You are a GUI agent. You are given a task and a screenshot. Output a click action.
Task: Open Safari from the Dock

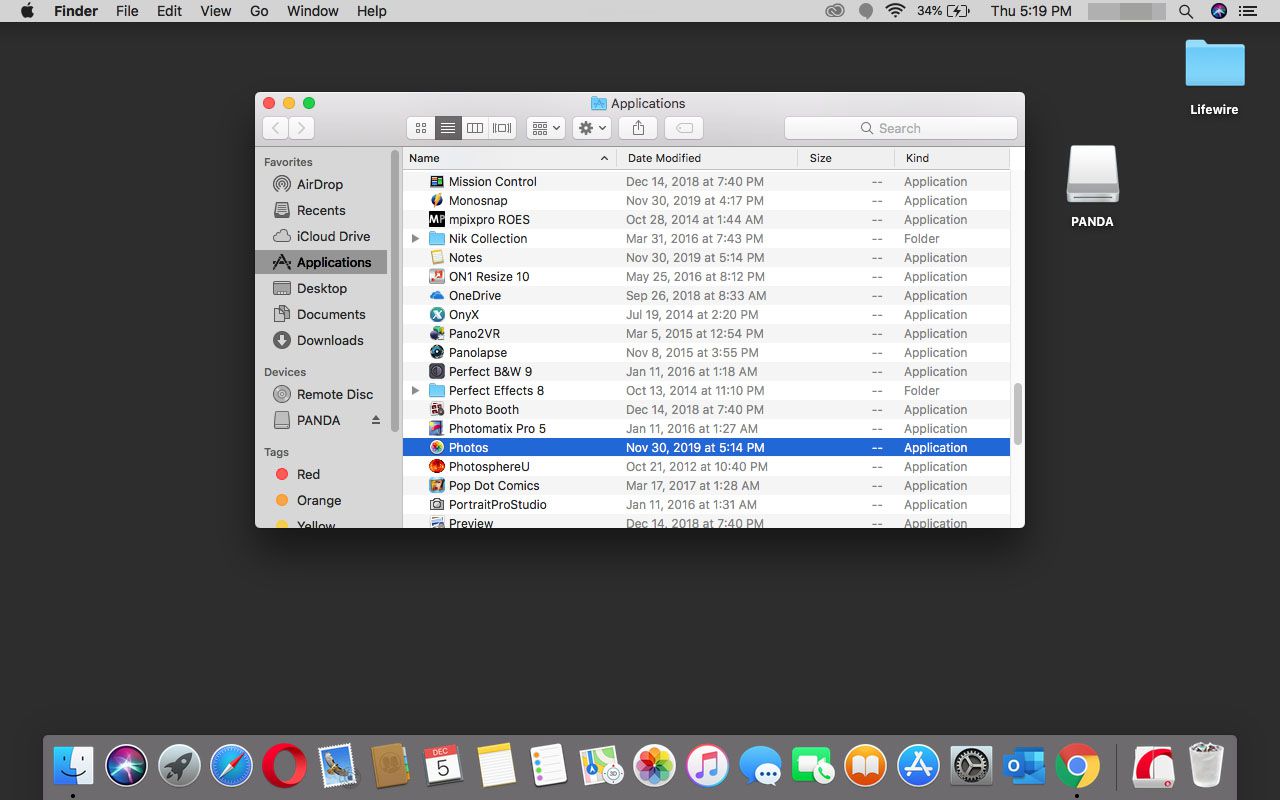click(x=231, y=766)
